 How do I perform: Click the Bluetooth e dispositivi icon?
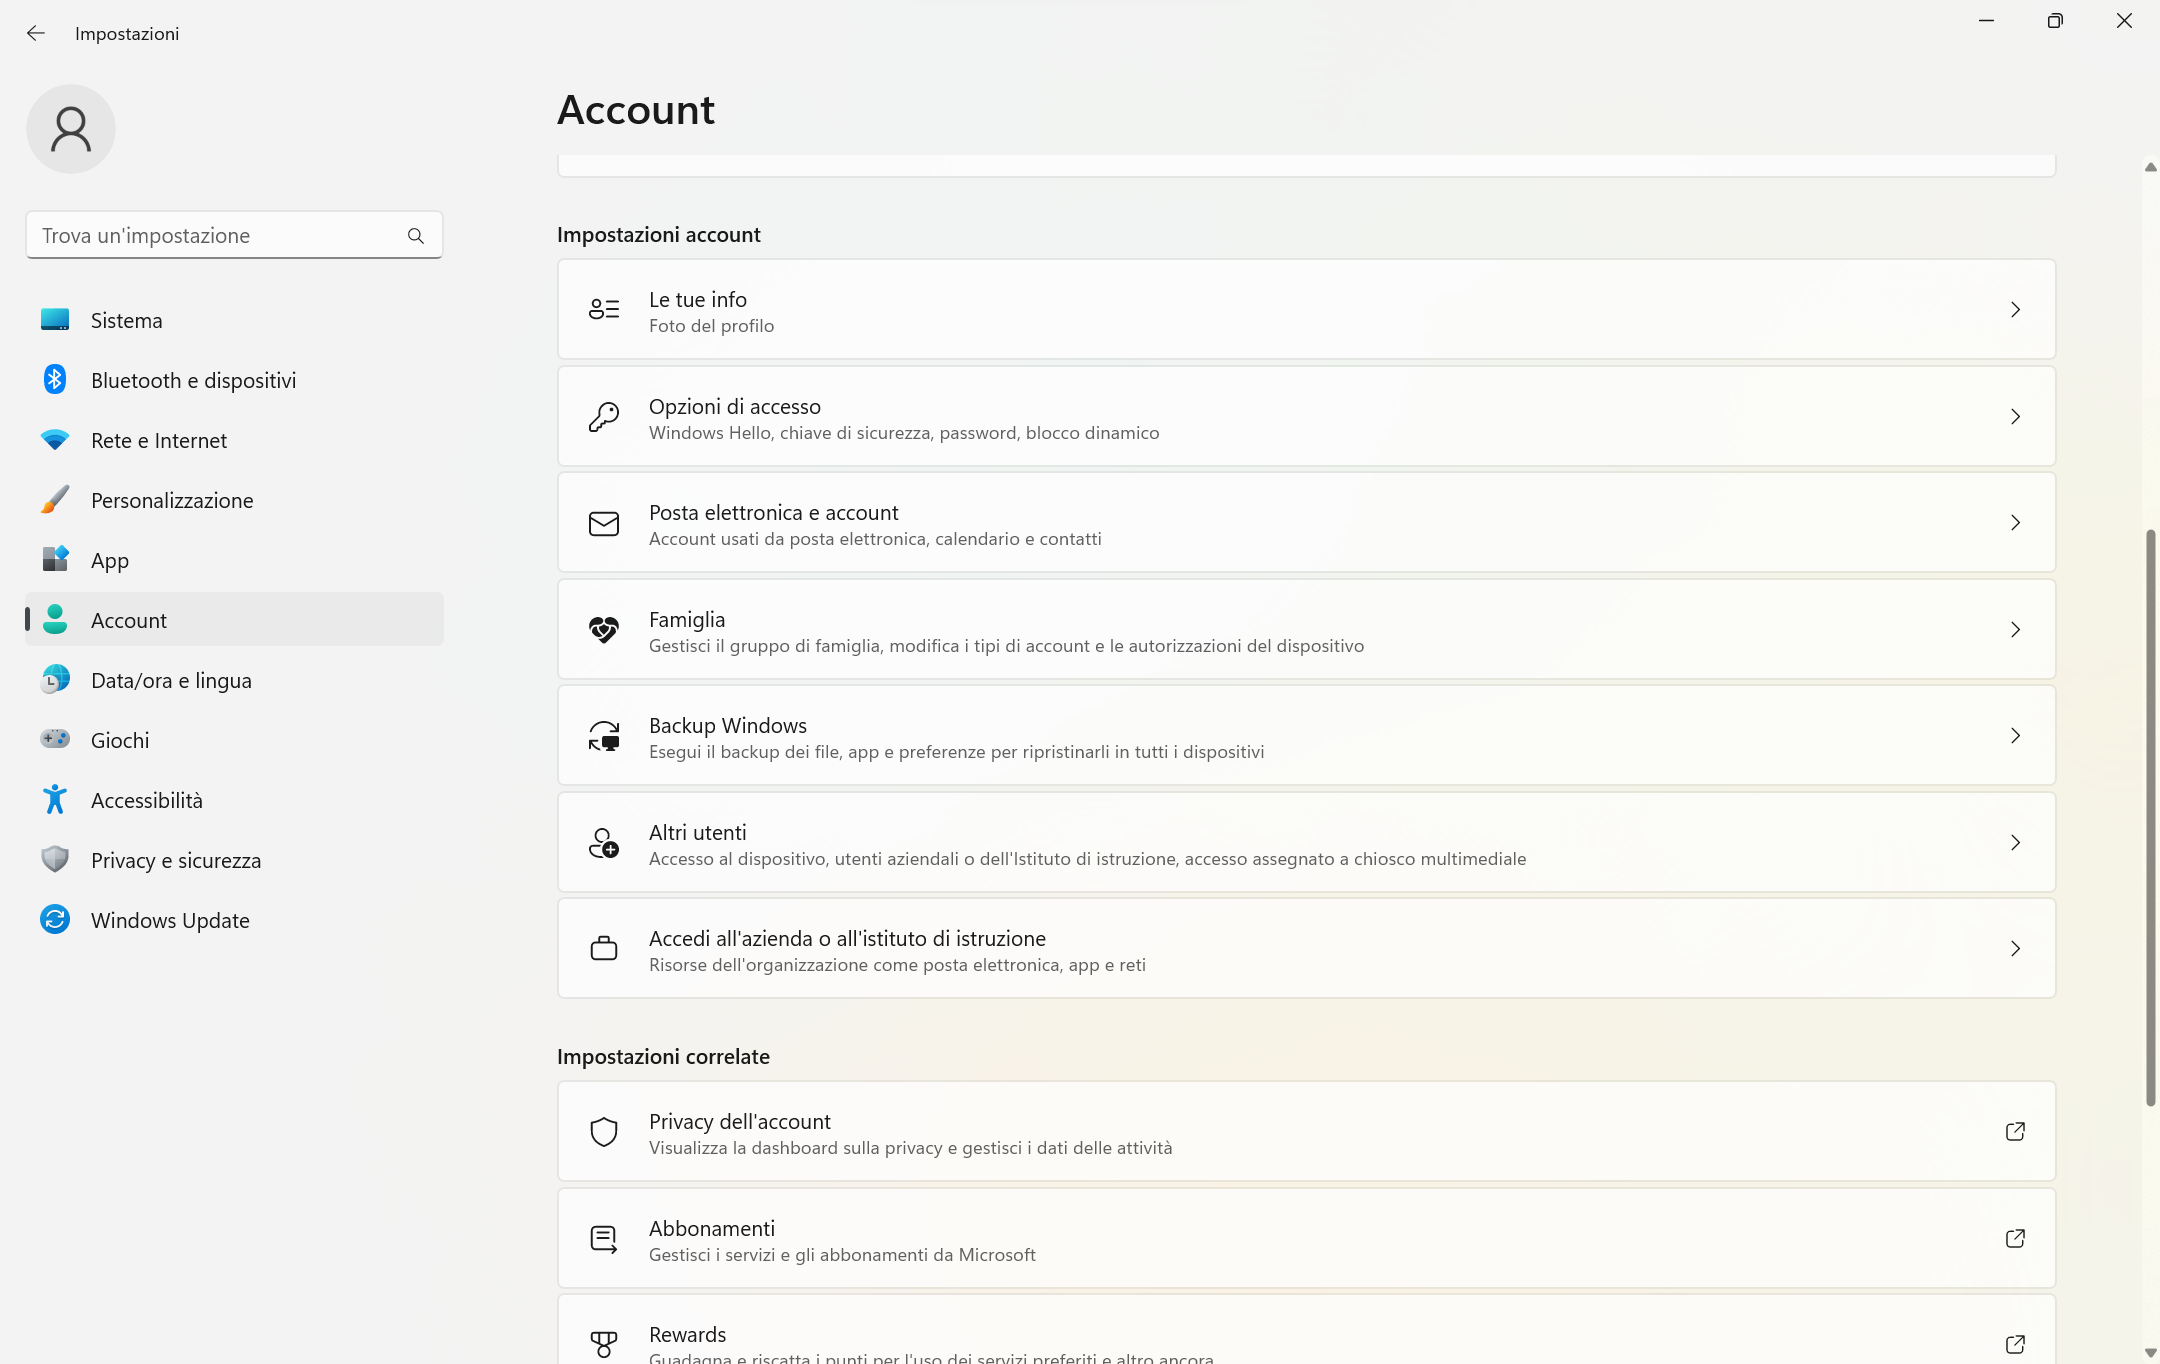55,380
